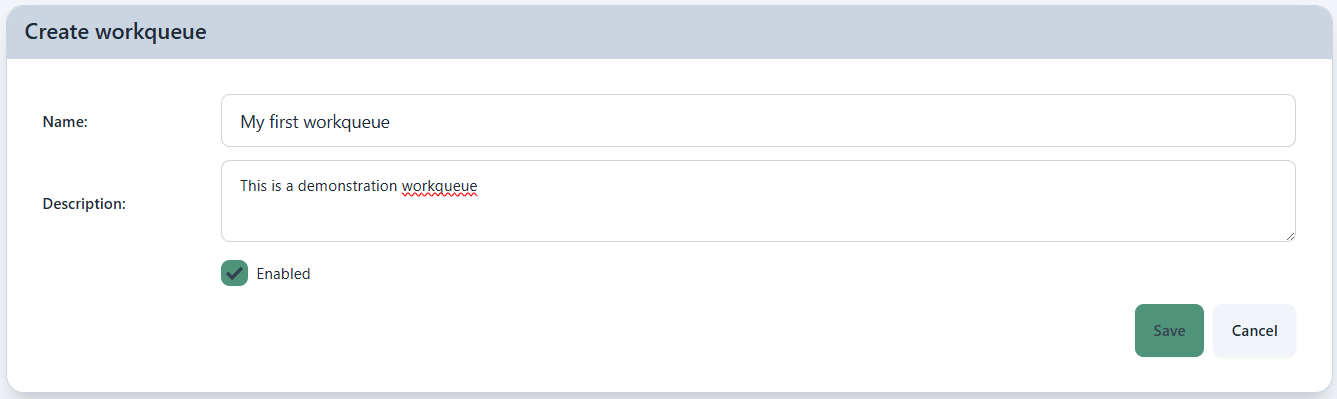Image resolution: width=1337 pixels, height=399 pixels.
Task: Toggle the Enabled checkbox
Action: tap(234, 273)
